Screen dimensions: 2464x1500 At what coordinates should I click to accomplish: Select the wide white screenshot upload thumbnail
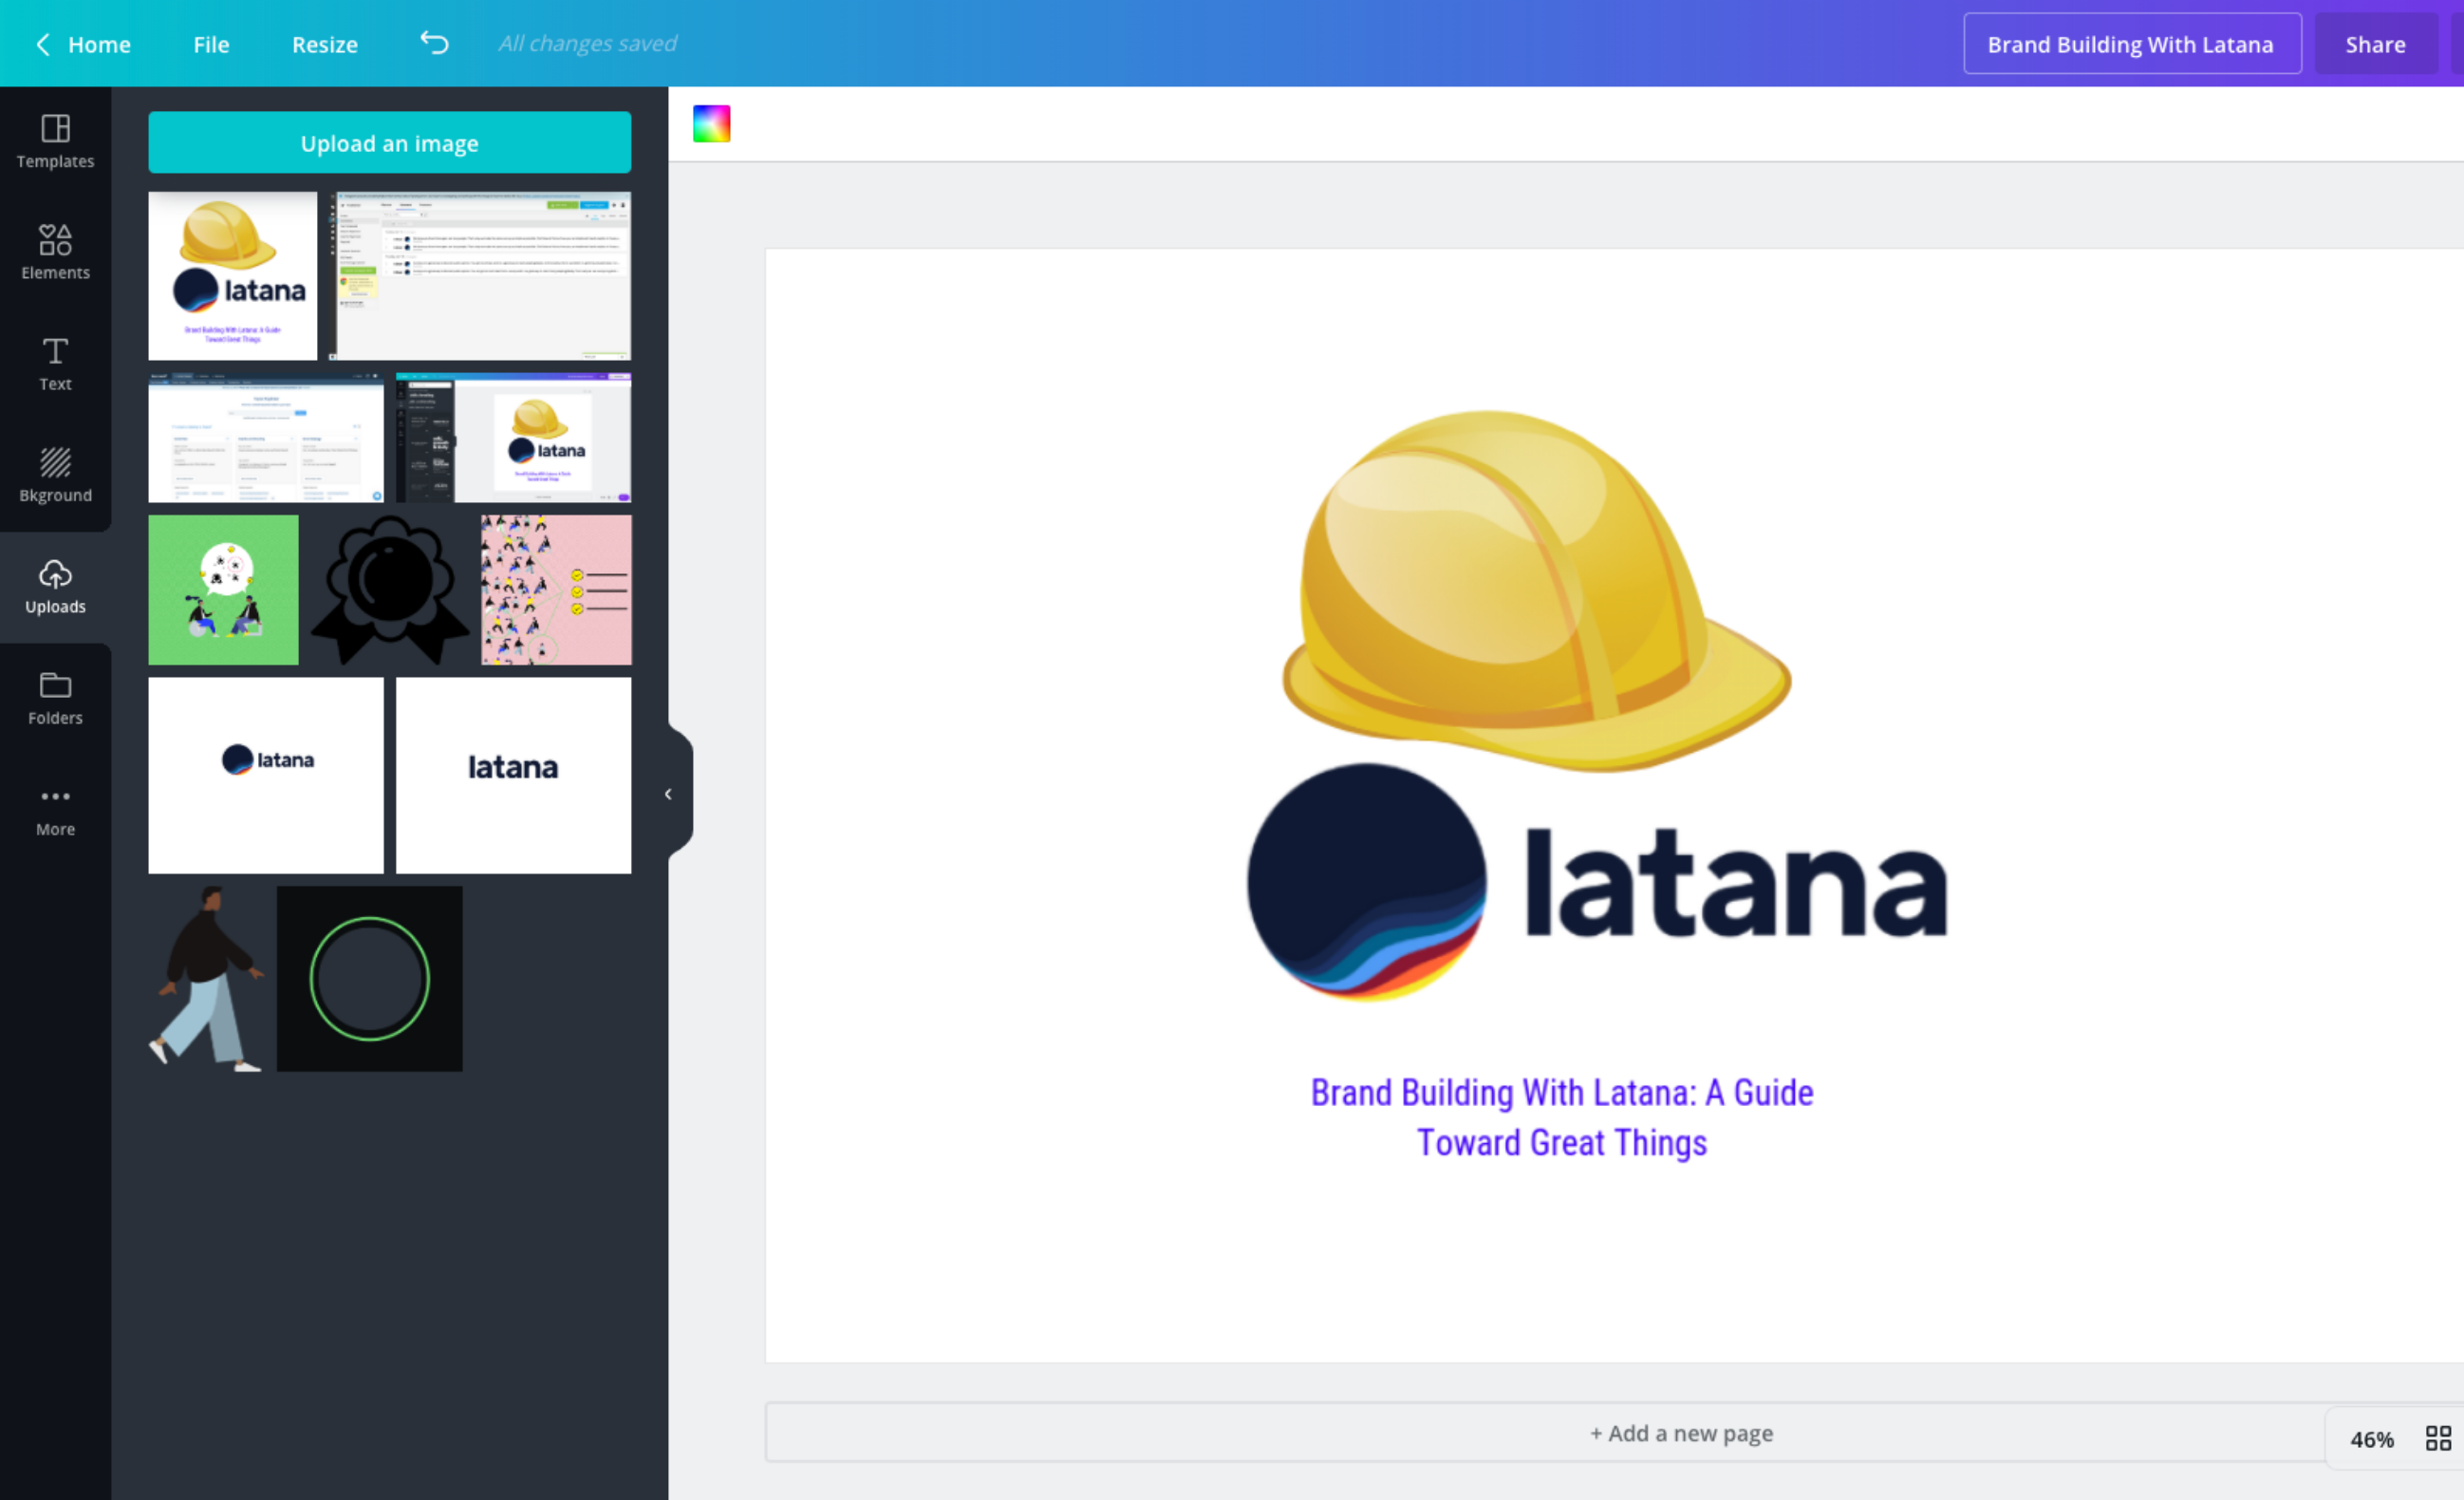481,276
